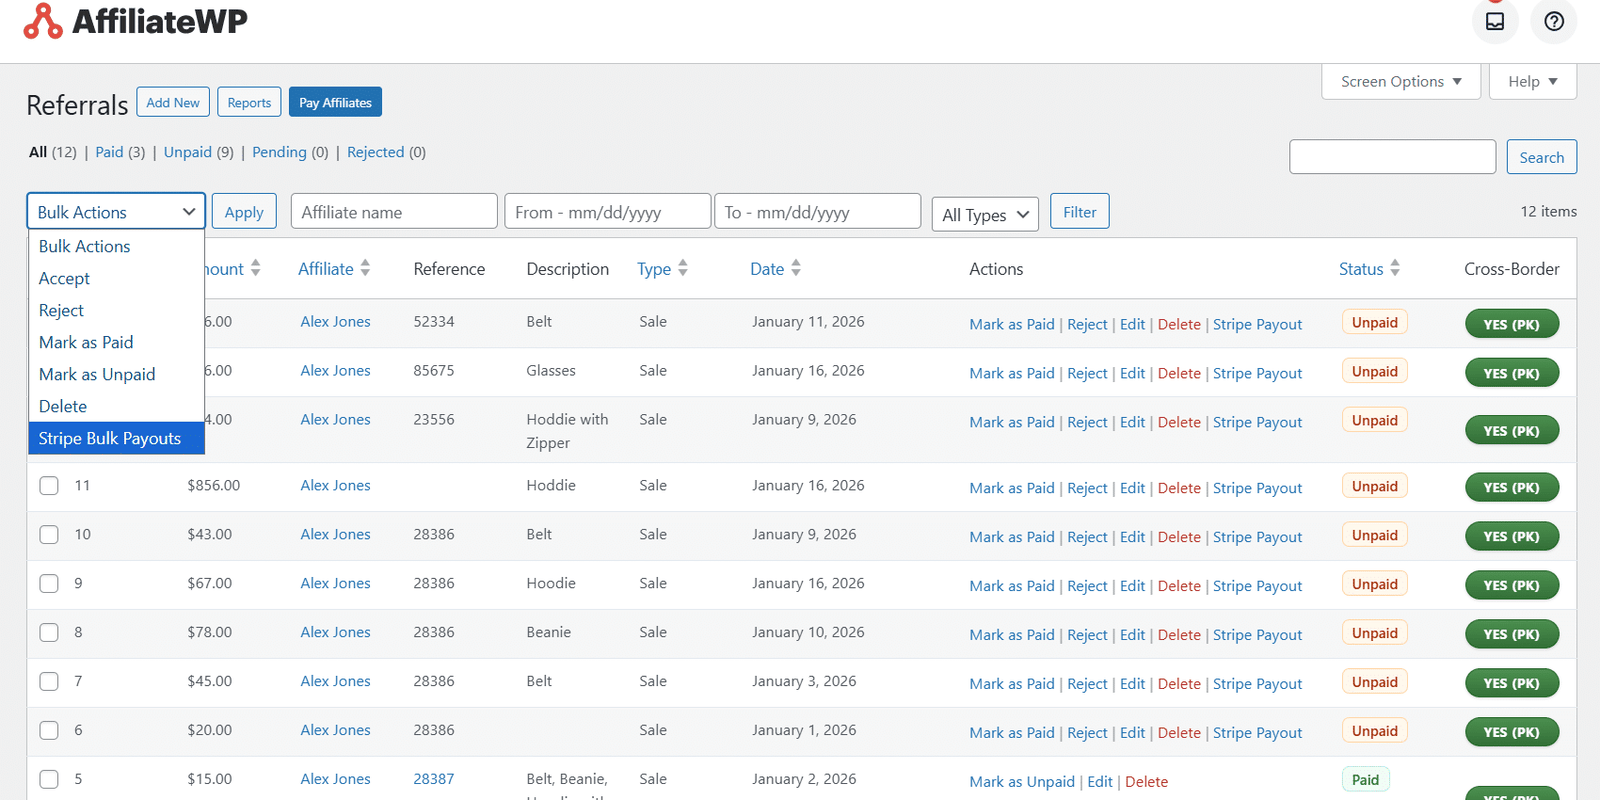
Task: Click YES (PK) badge in the Glasses row
Action: 1511,373
